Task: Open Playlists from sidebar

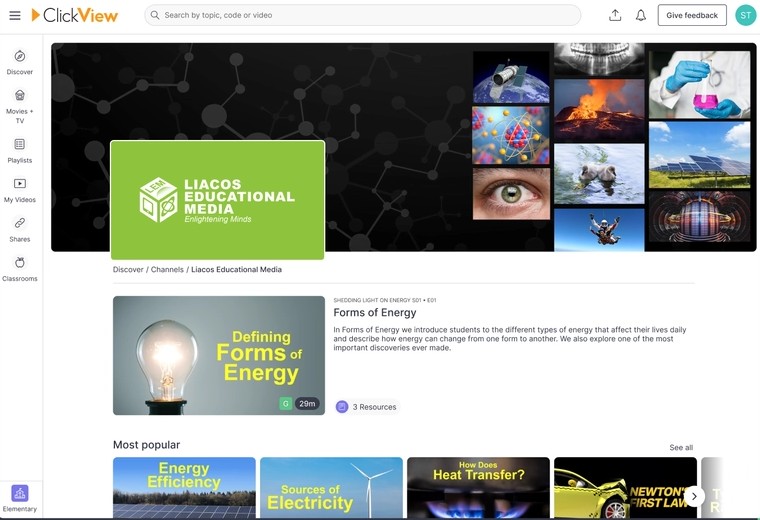Action: (x=20, y=151)
